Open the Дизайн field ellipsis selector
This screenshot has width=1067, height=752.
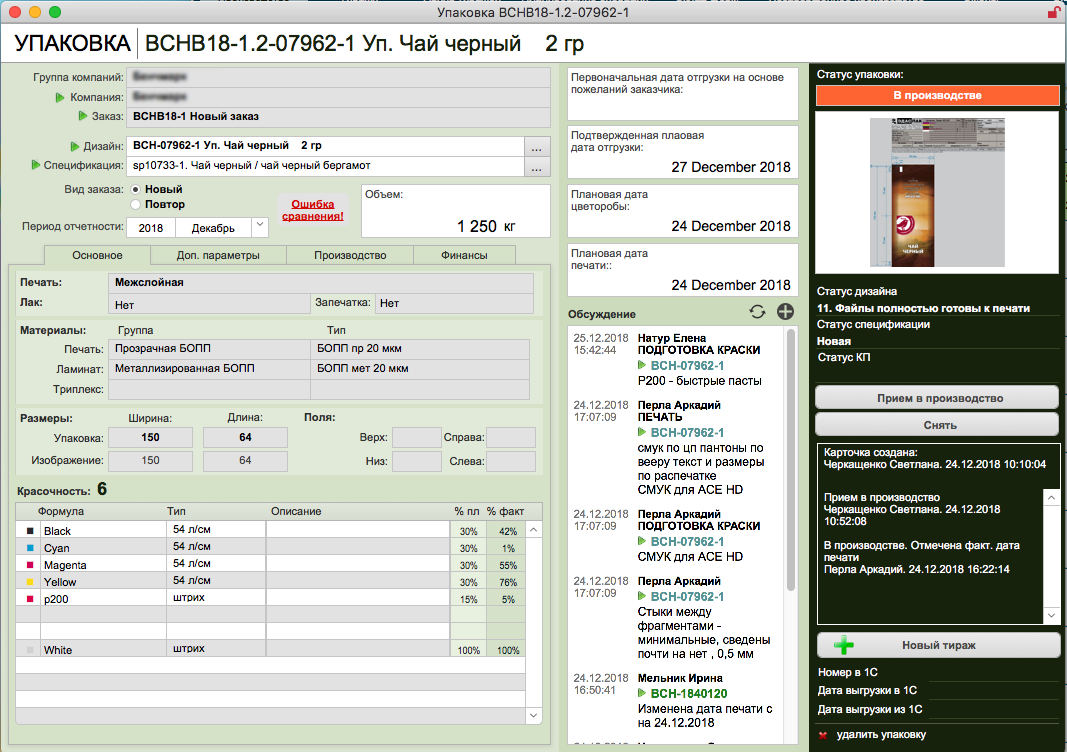tap(537, 147)
